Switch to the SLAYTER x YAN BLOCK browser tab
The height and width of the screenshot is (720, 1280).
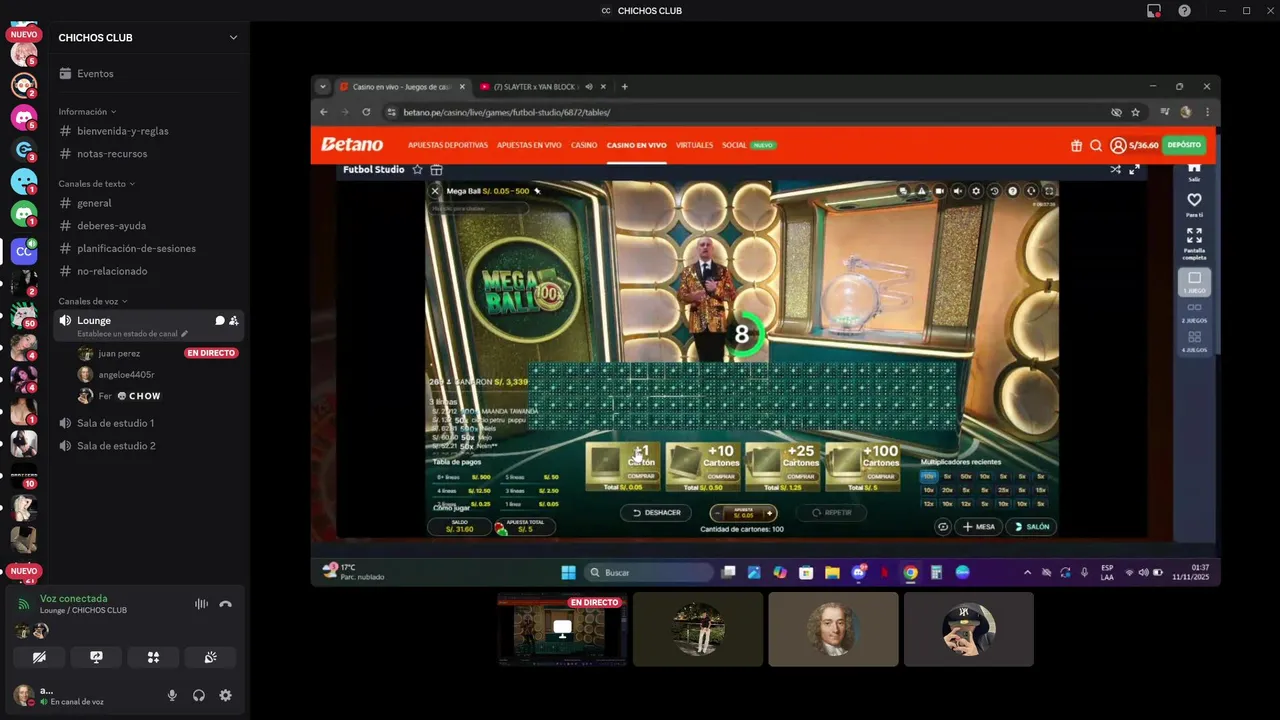(x=536, y=87)
